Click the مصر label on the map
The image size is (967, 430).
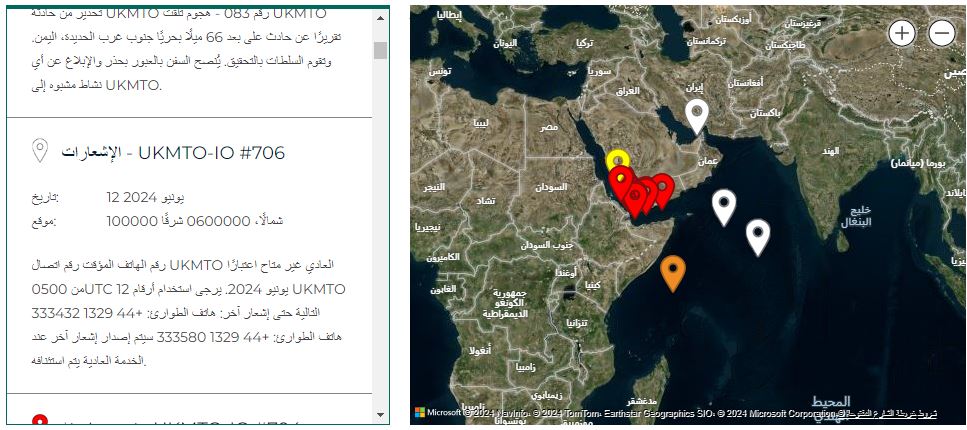549,127
